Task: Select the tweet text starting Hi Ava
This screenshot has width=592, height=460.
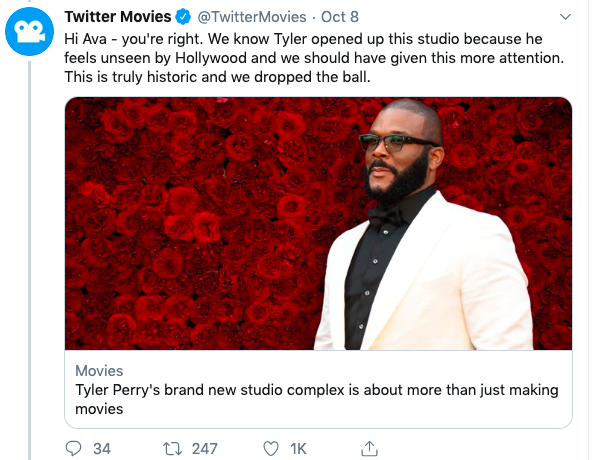Action: (314, 58)
